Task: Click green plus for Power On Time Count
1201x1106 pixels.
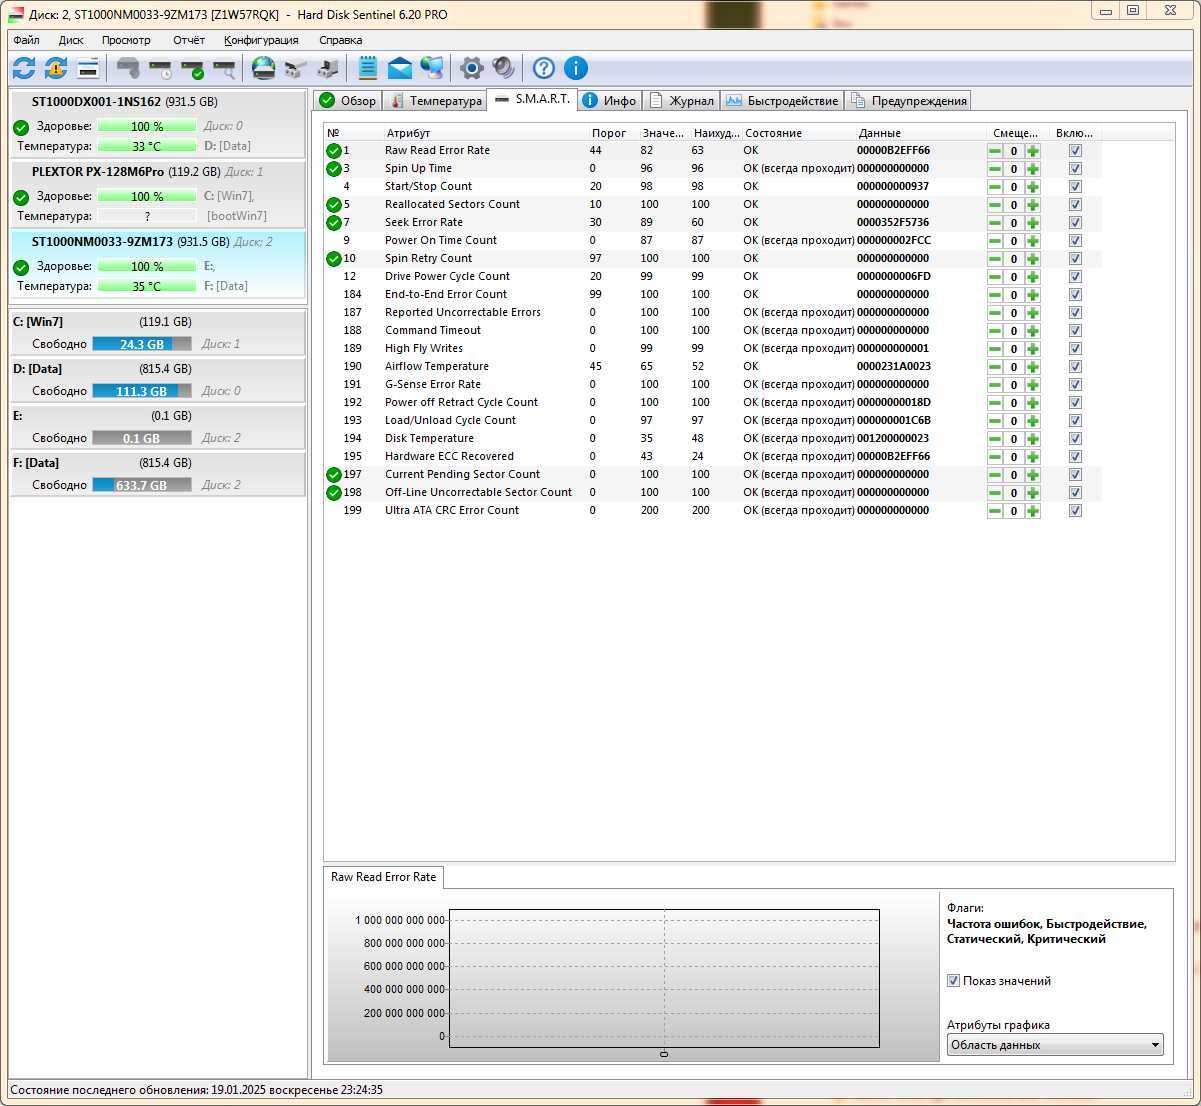Action: tap(1032, 241)
